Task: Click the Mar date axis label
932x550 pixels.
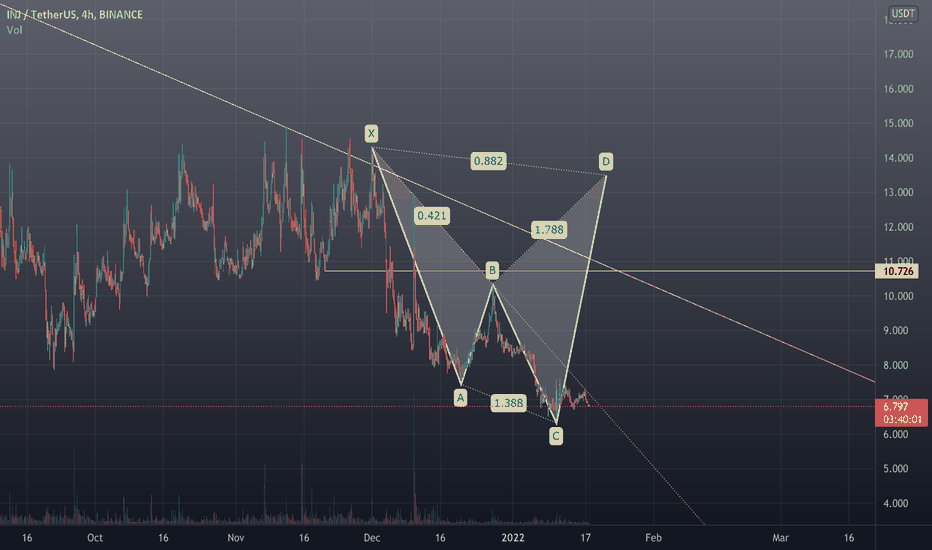Action: click(x=780, y=538)
